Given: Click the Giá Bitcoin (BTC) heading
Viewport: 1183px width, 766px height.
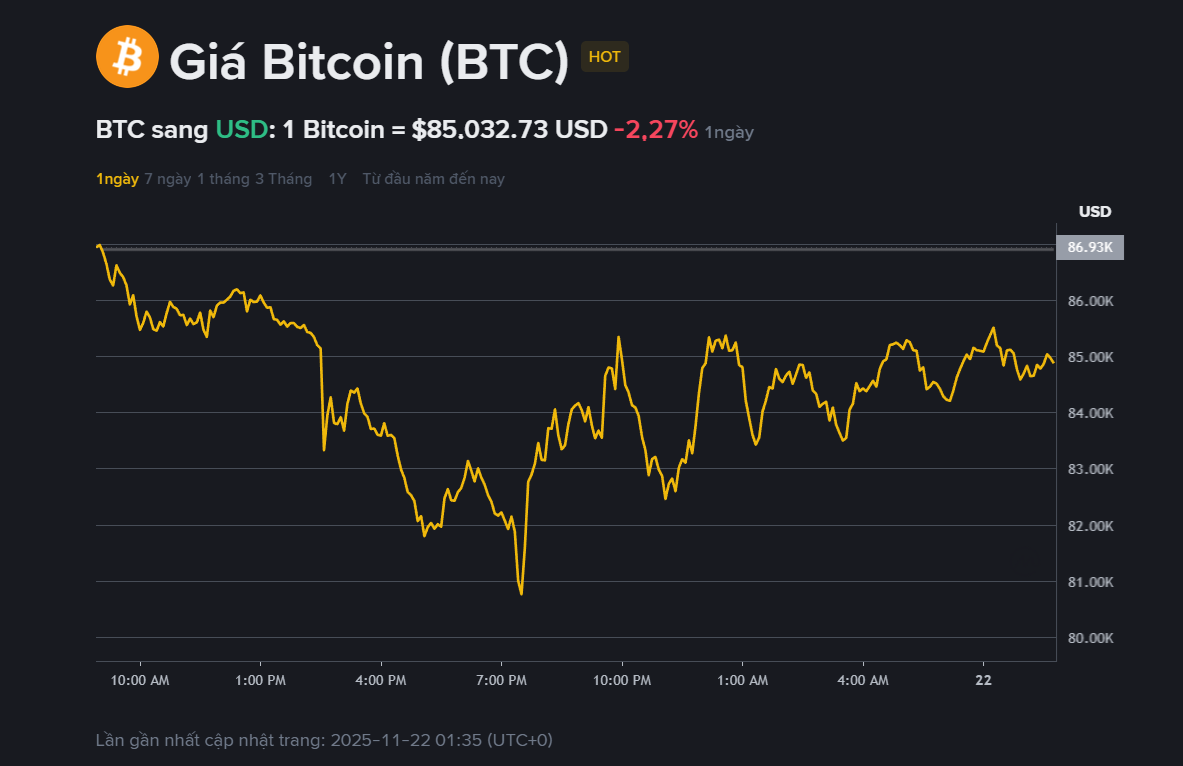Looking at the screenshot, I should pos(369,61).
